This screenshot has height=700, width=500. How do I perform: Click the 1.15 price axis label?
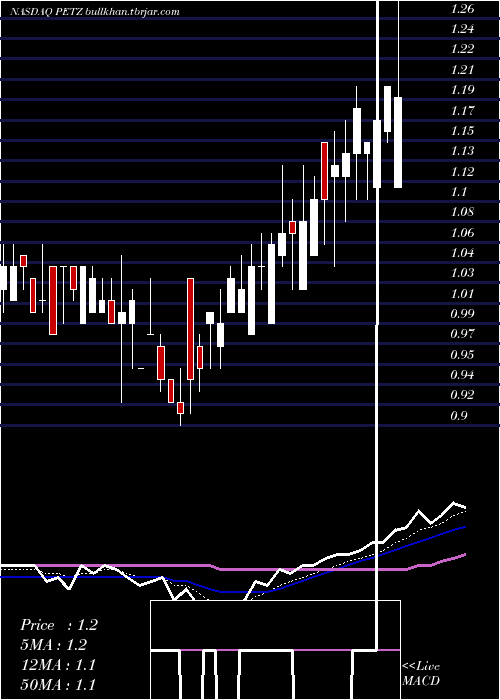pyautogui.click(x=462, y=131)
